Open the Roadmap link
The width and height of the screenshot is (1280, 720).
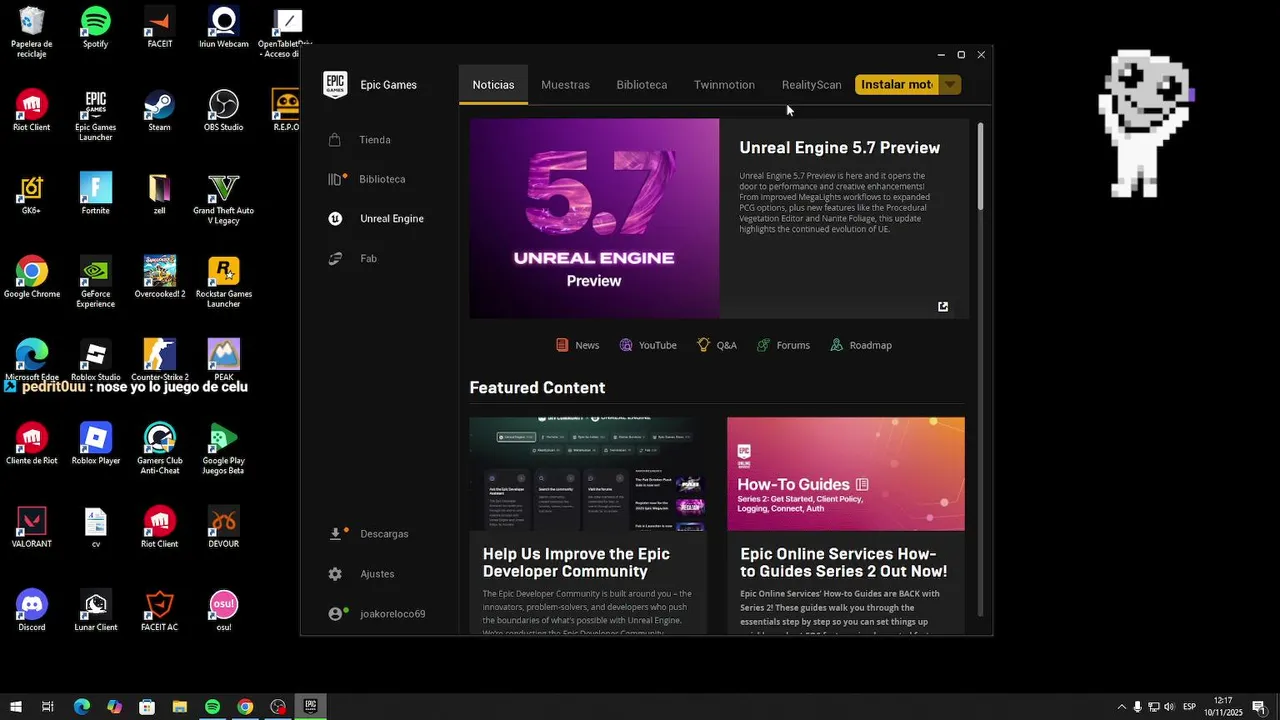pyautogui.click(x=860, y=345)
